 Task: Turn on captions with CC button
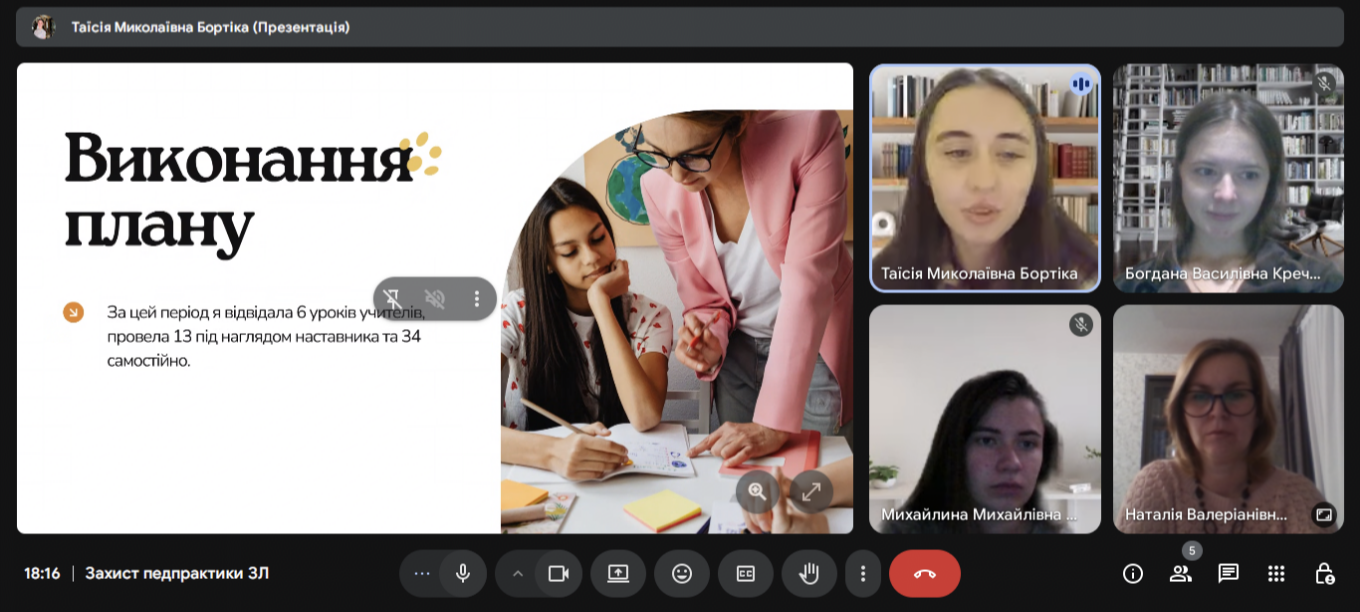(745, 573)
